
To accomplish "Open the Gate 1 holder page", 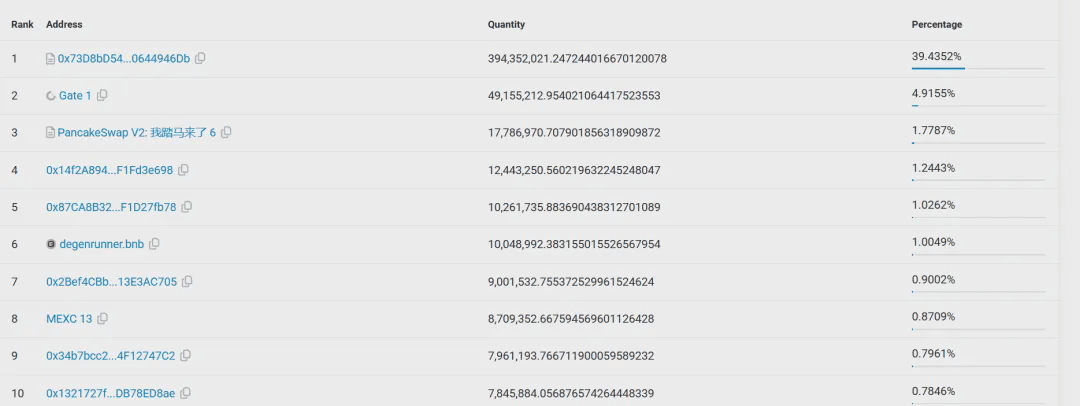I will [x=75, y=96].
